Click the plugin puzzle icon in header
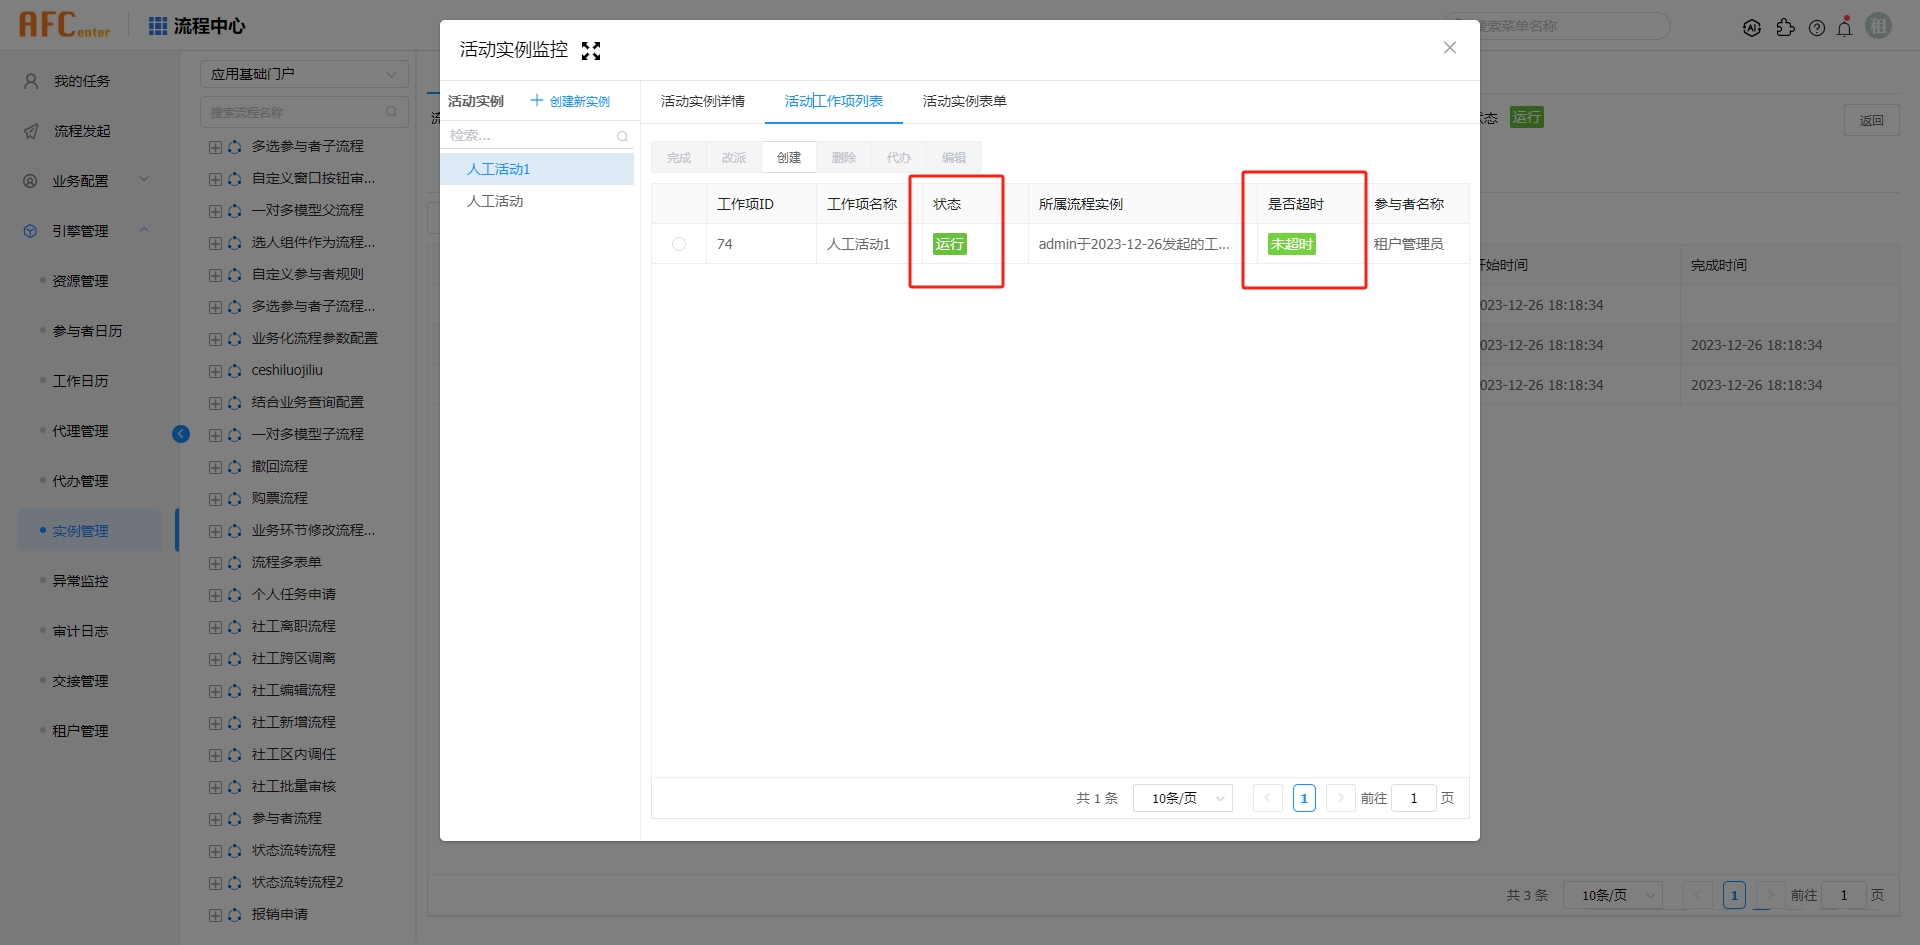The width and height of the screenshot is (1920, 945). 1787,27
